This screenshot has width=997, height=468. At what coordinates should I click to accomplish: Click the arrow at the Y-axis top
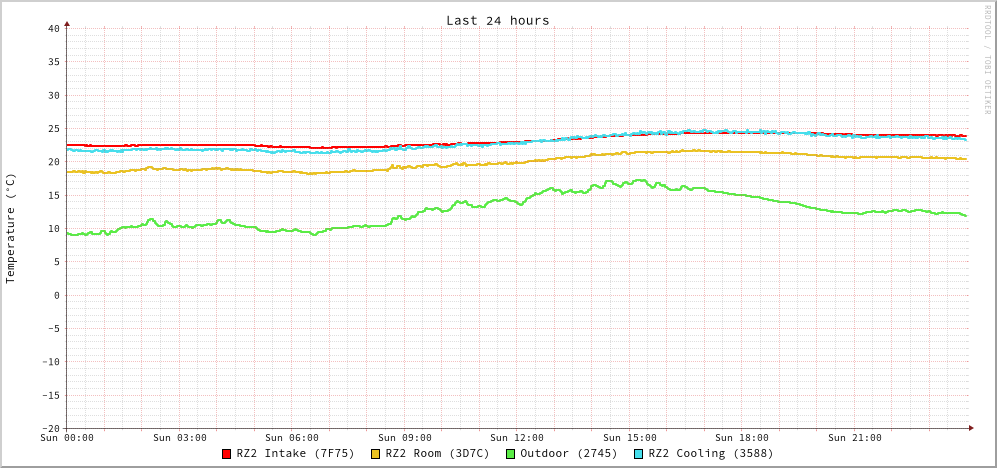(67, 23)
